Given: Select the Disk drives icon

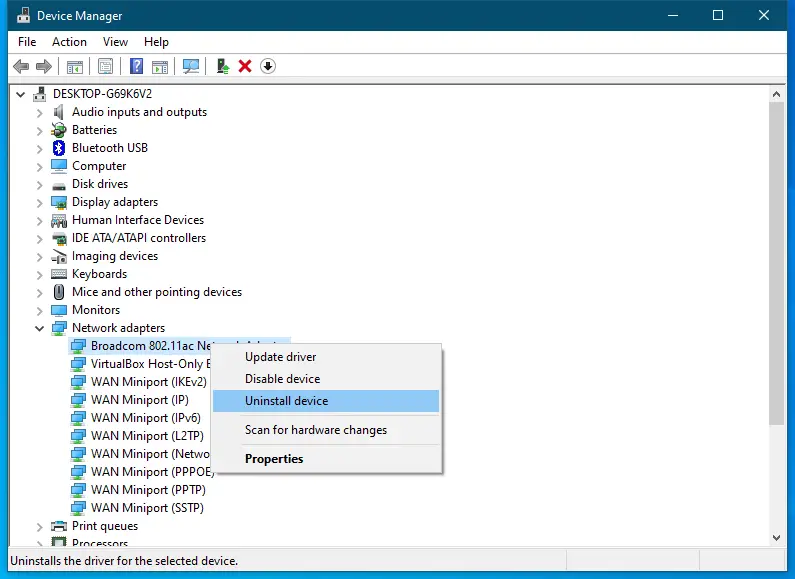Looking at the screenshot, I should click(x=59, y=186).
